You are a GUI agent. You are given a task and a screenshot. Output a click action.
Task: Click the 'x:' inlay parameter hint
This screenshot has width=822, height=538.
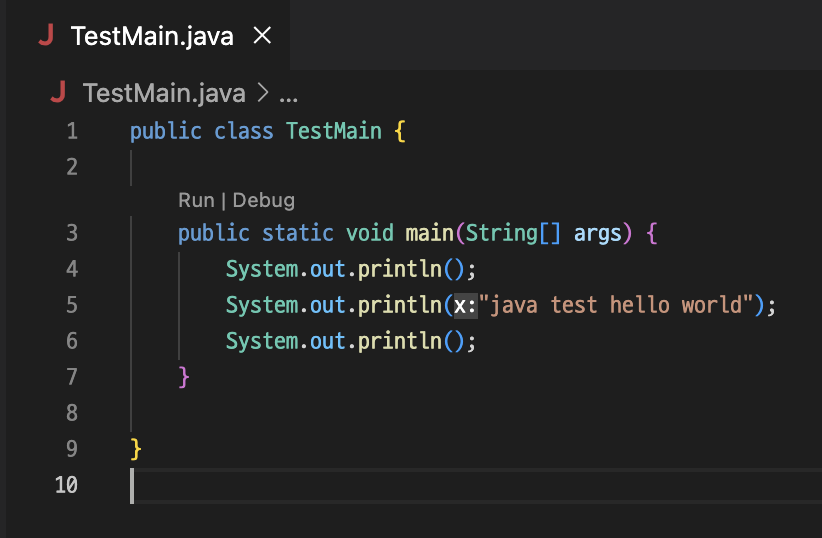[x=466, y=305]
